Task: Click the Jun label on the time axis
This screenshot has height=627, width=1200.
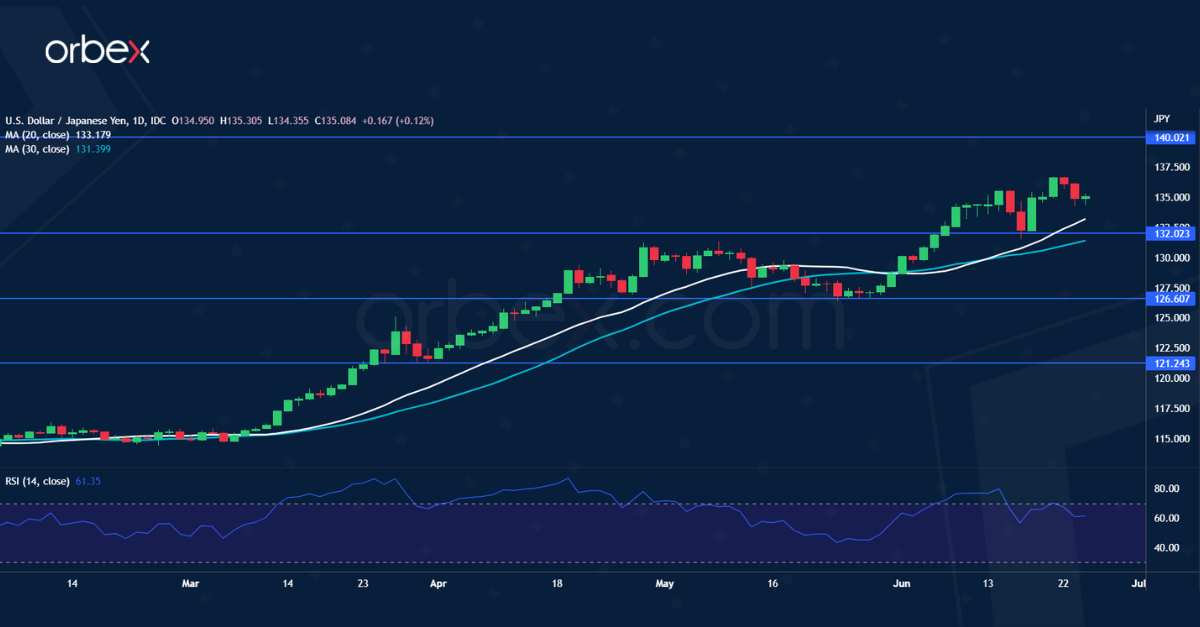Action: [901, 583]
